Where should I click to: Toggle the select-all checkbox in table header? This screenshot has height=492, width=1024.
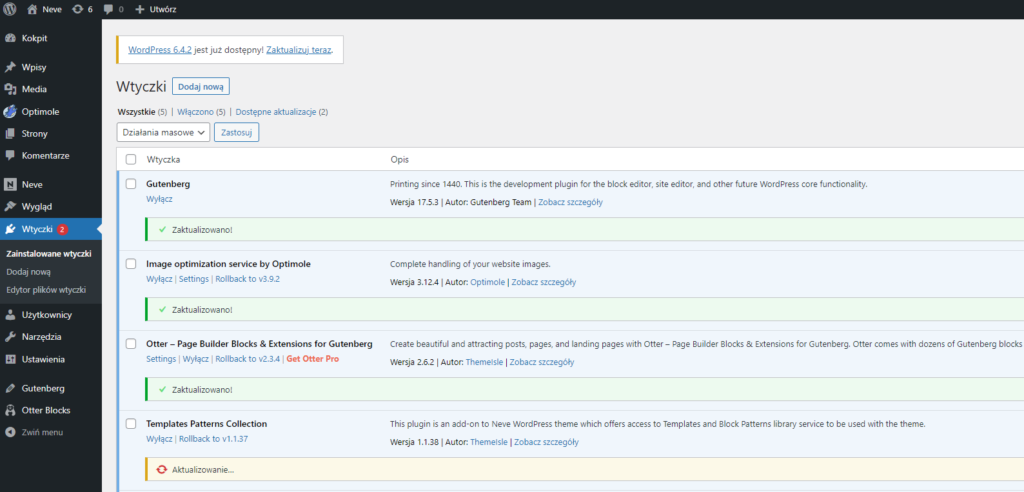[131, 160]
